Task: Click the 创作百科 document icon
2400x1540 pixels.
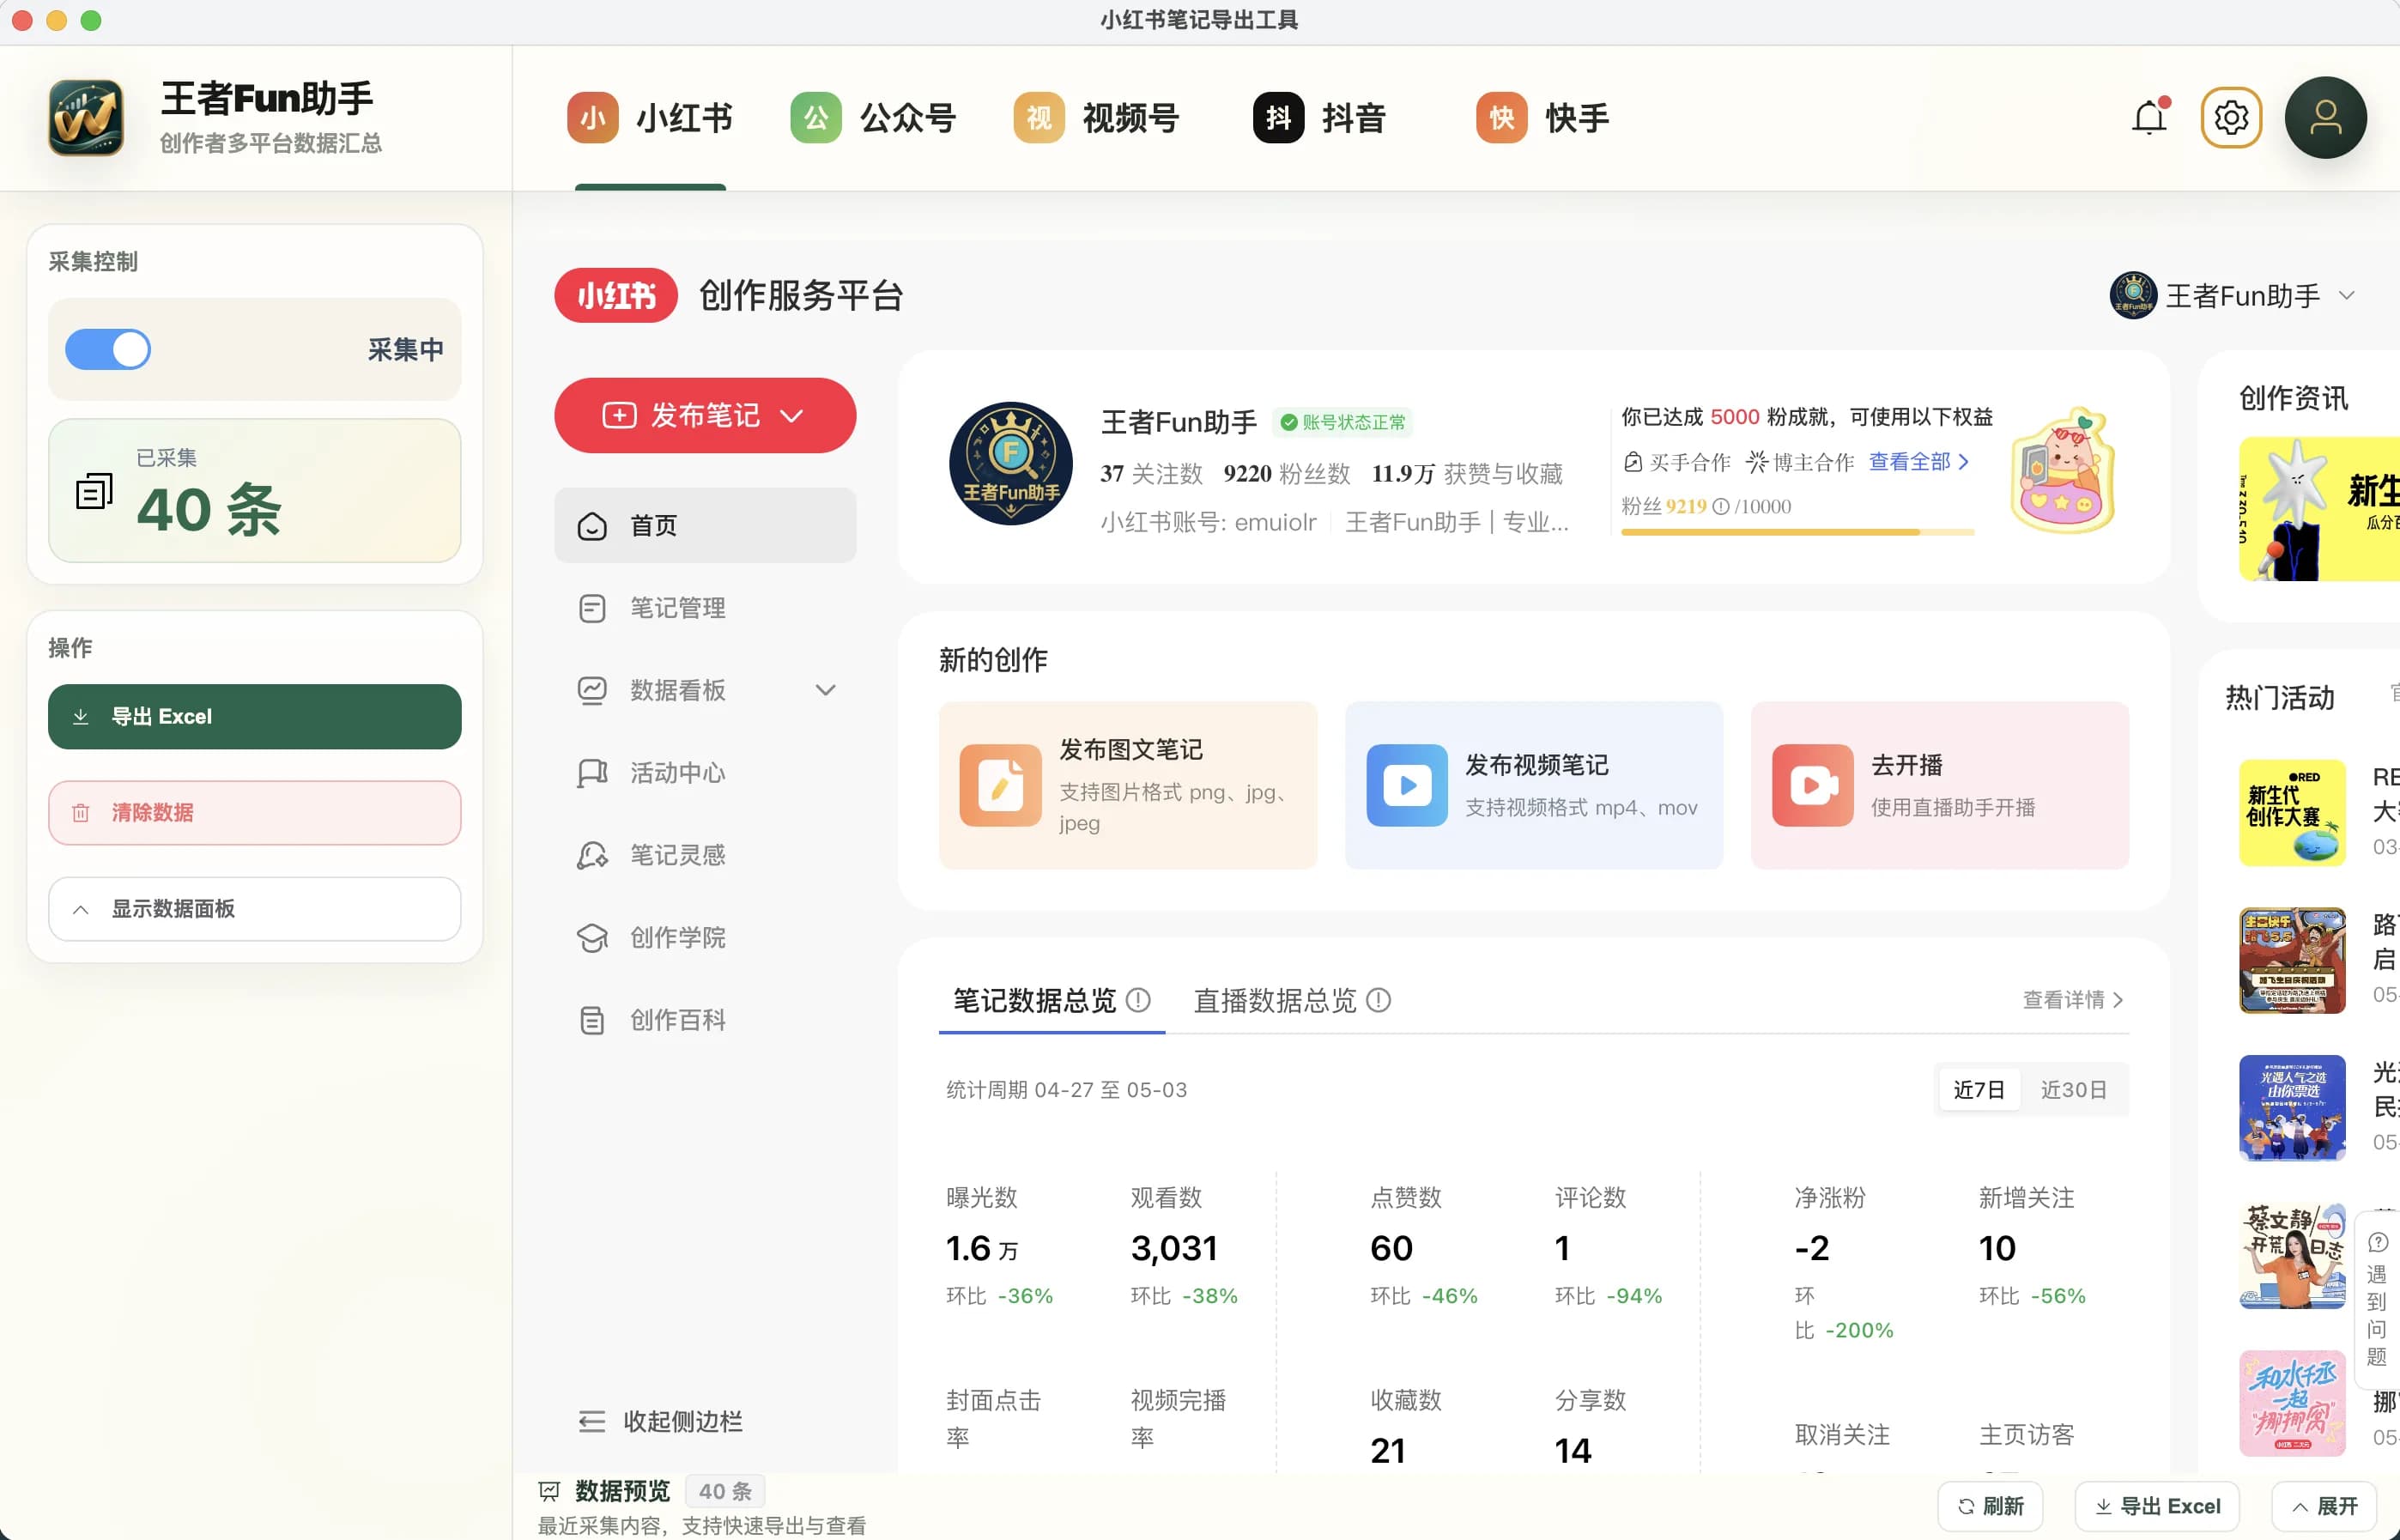Action: 592,1020
